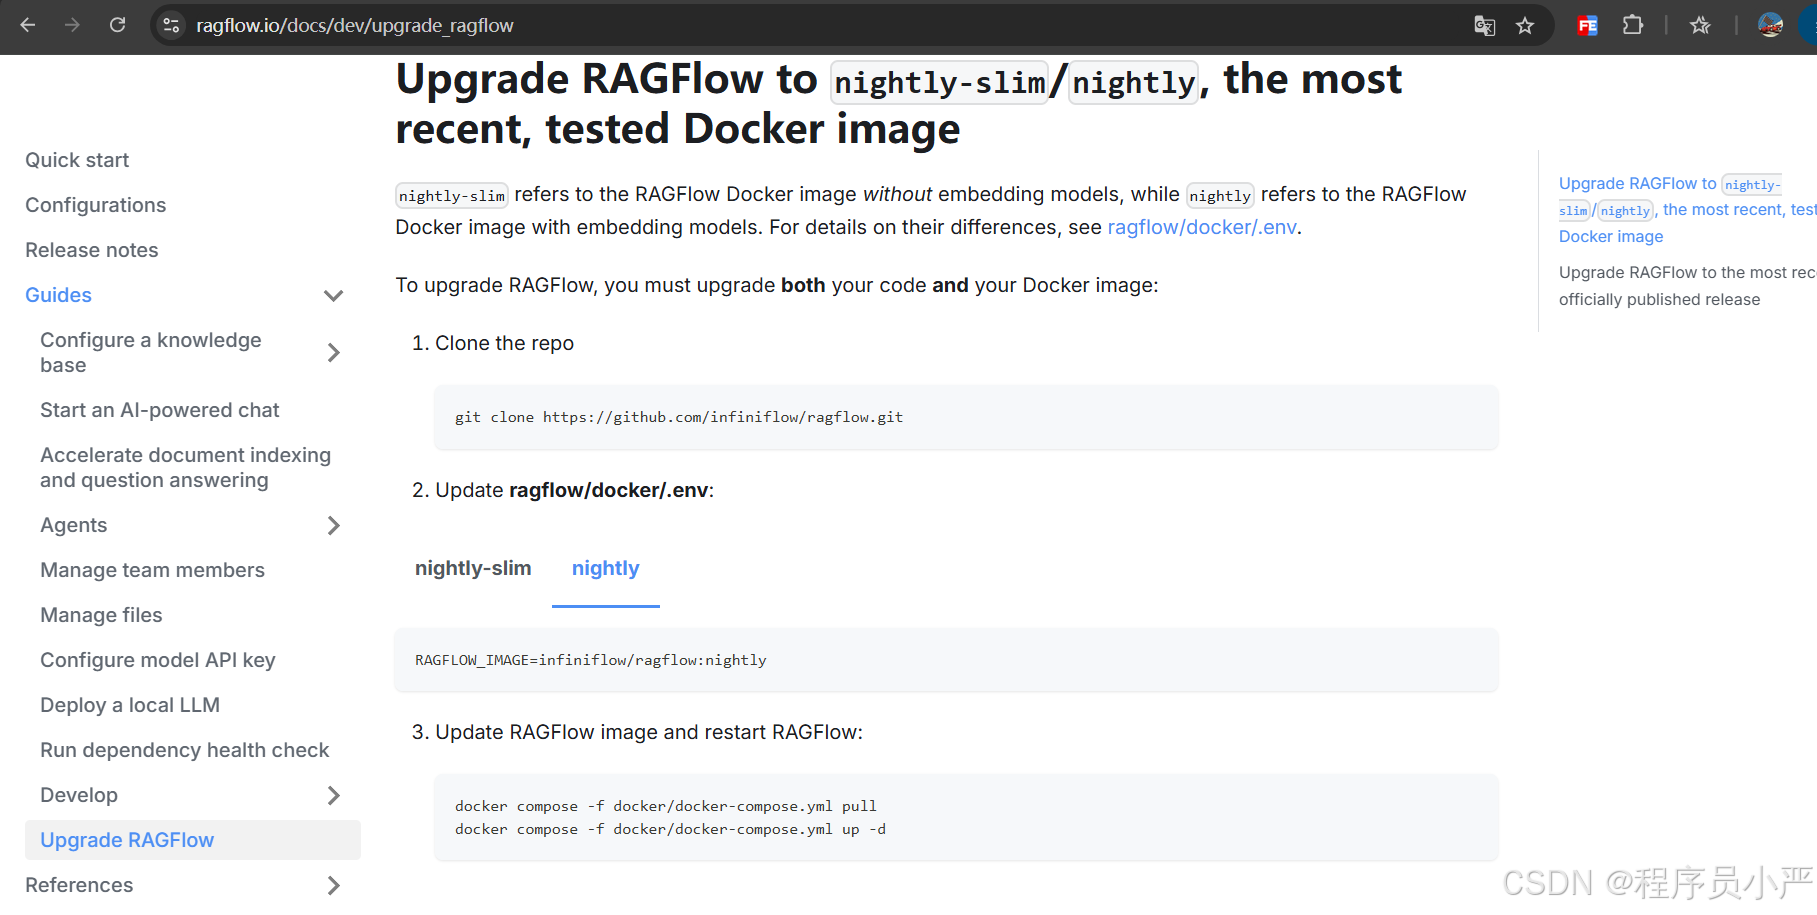The image size is (1817, 915).
Task: Go back to the previous page
Action: 28,25
